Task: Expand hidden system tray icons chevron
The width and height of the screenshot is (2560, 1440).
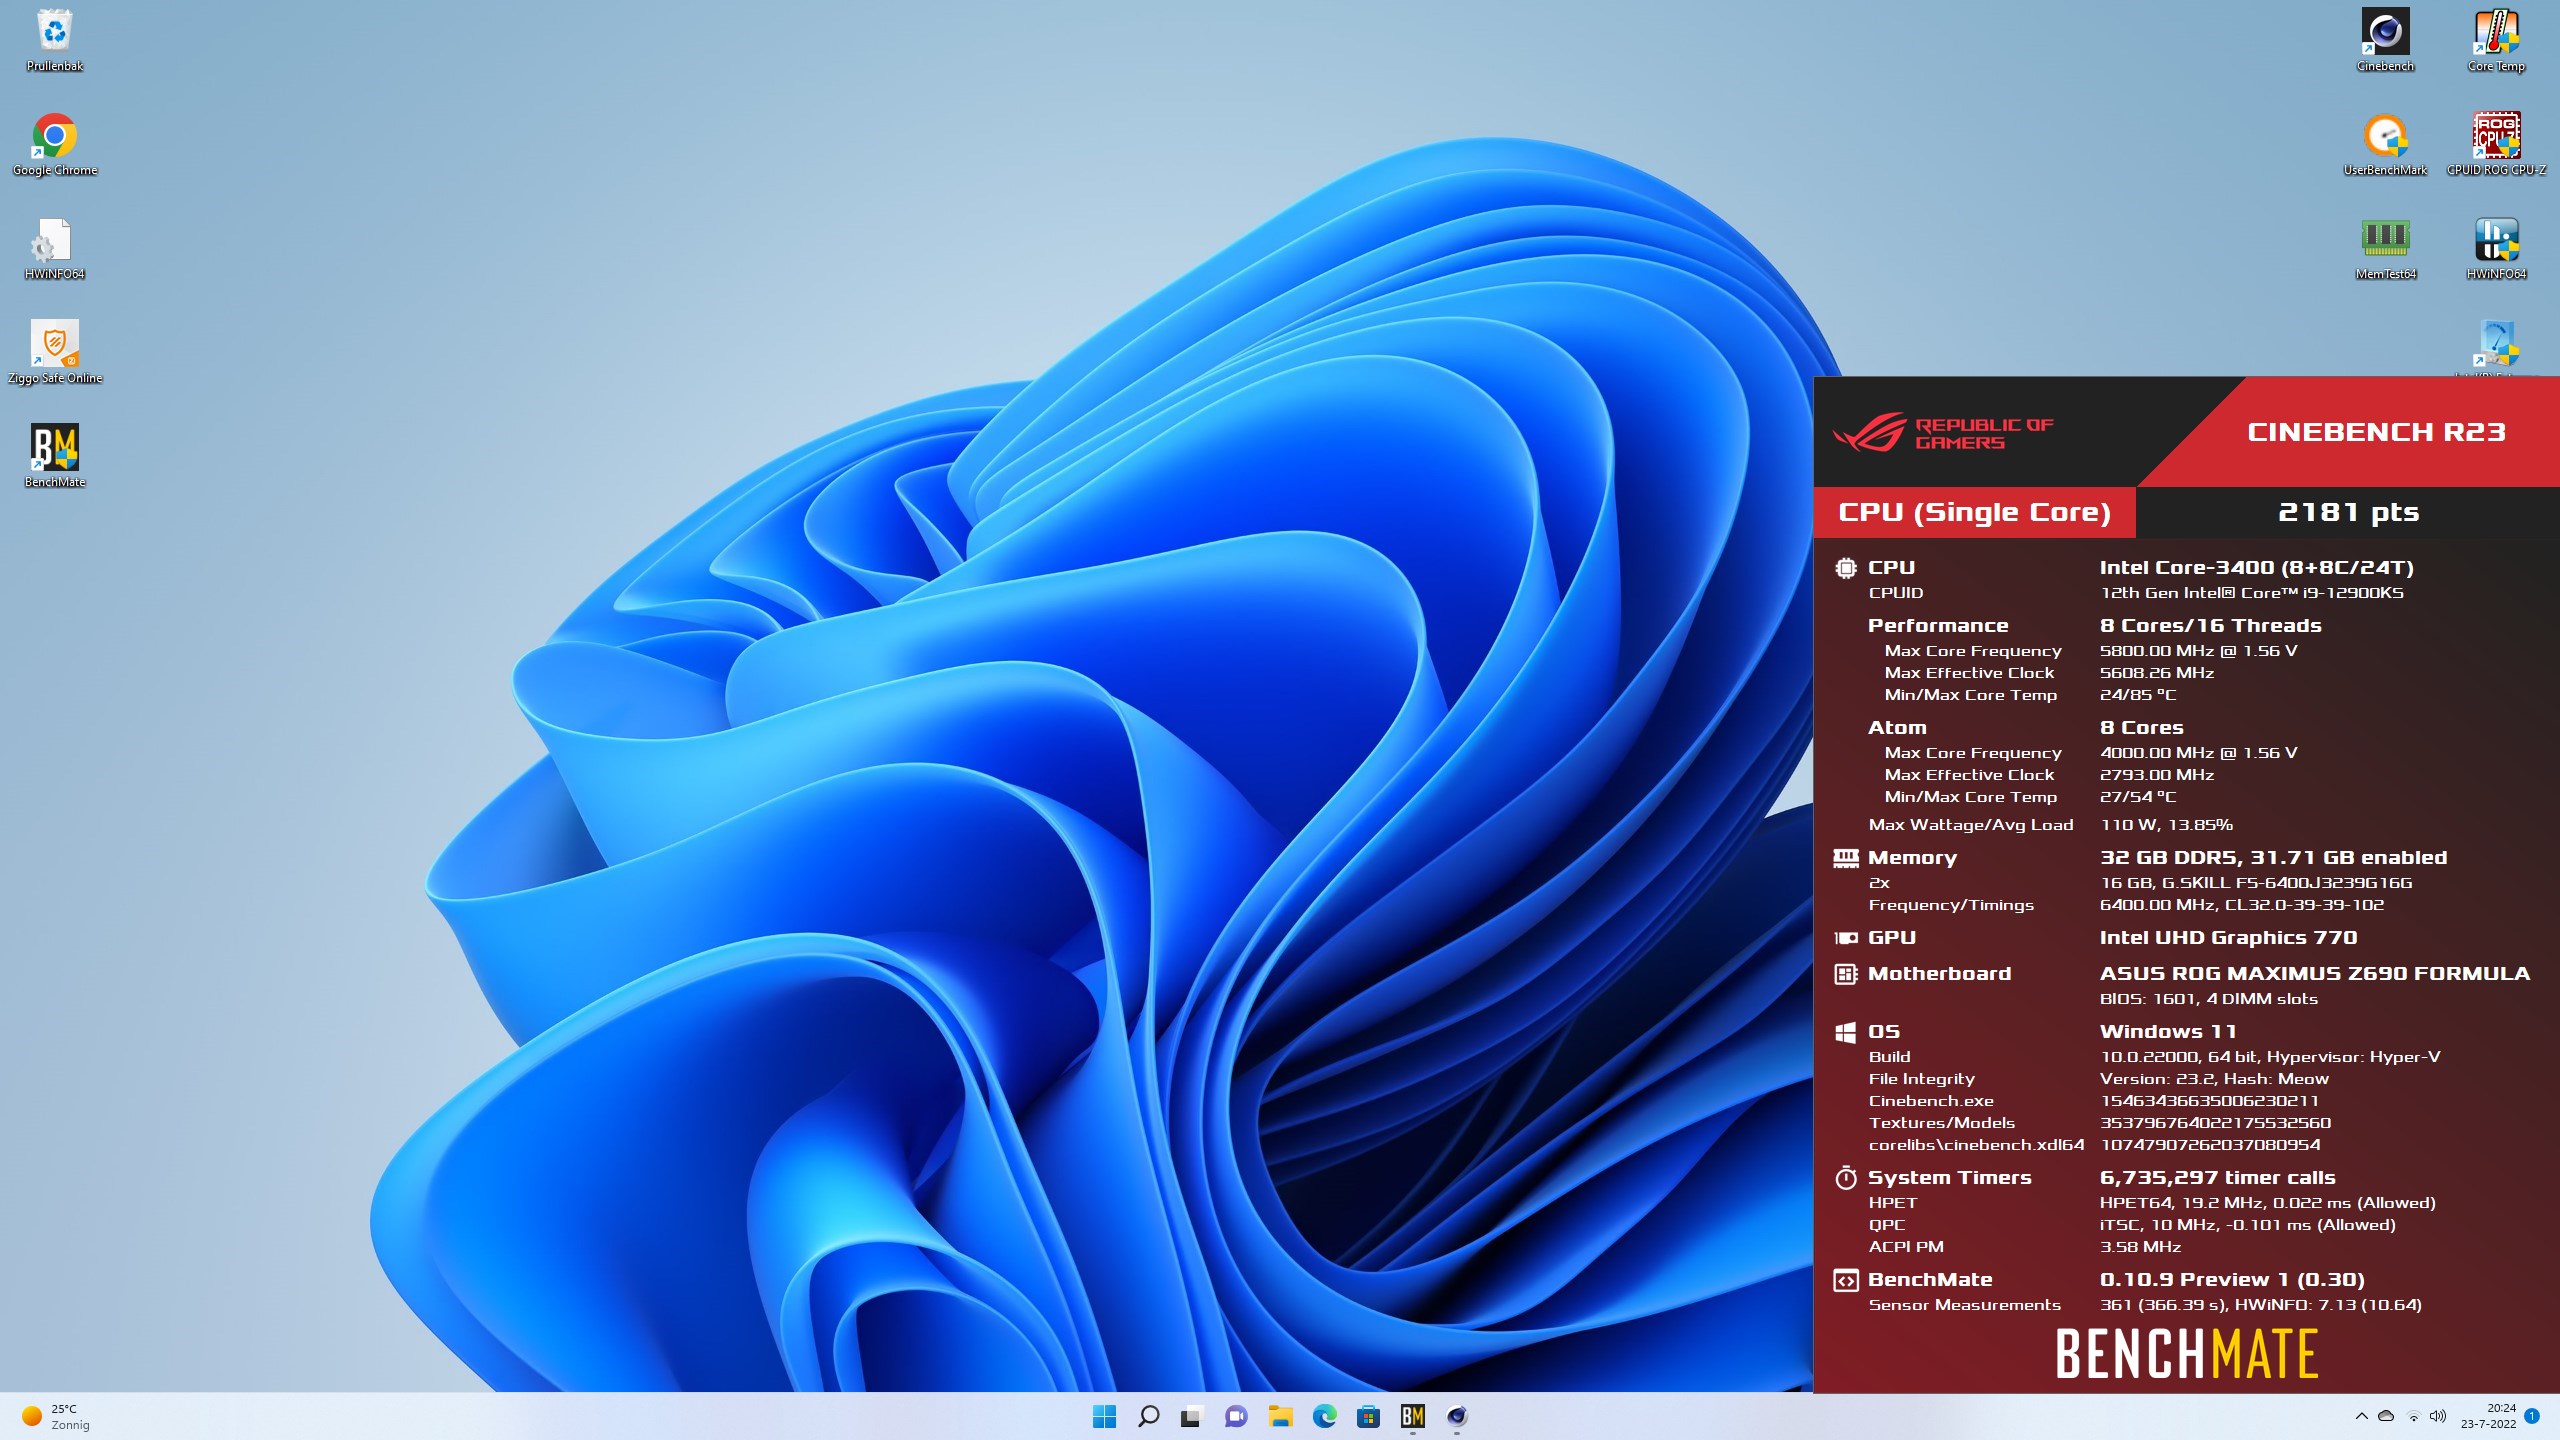Action: [x=2362, y=1416]
